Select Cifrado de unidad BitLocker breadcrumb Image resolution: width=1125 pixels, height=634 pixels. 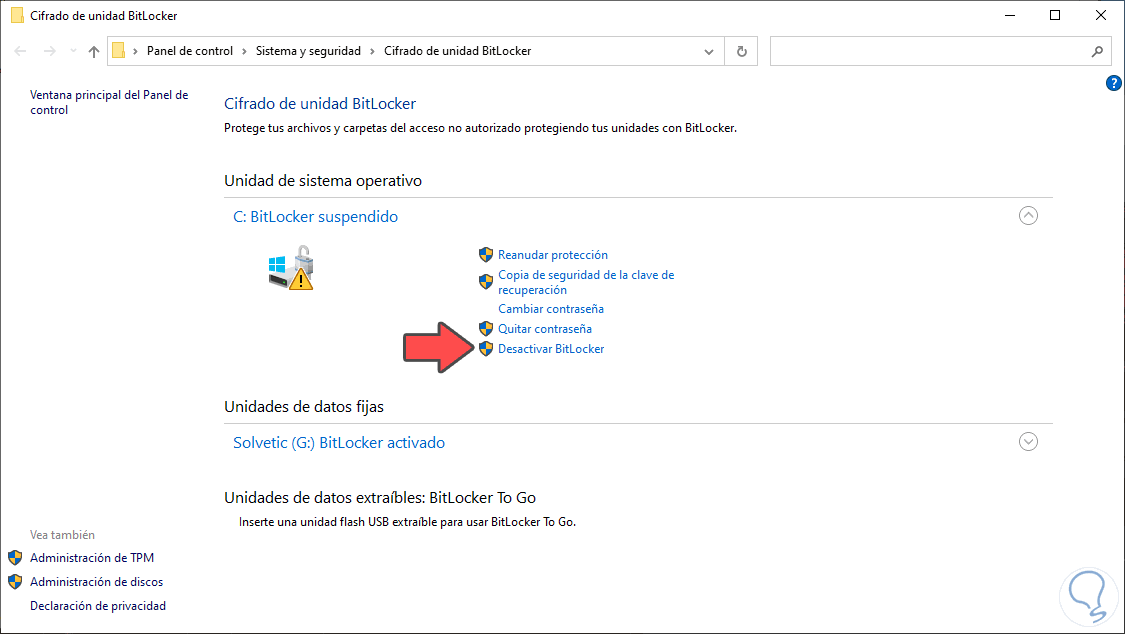pyautogui.click(x=458, y=51)
